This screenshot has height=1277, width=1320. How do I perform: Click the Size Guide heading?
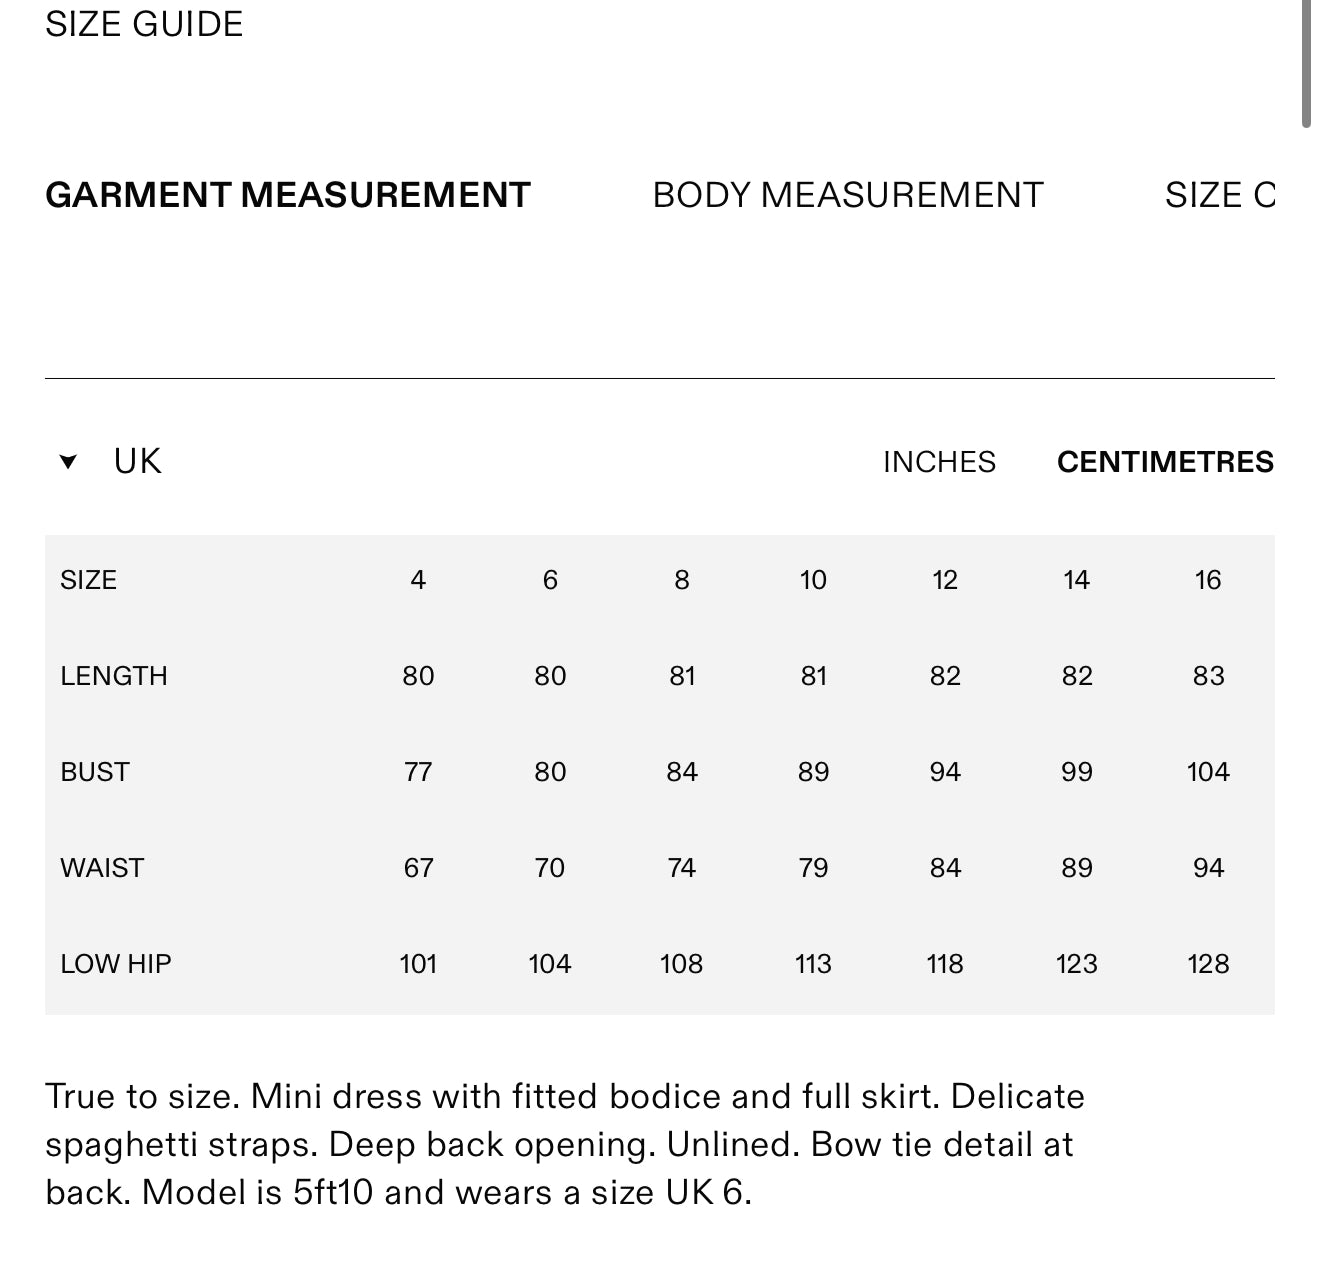tap(144, 24)
